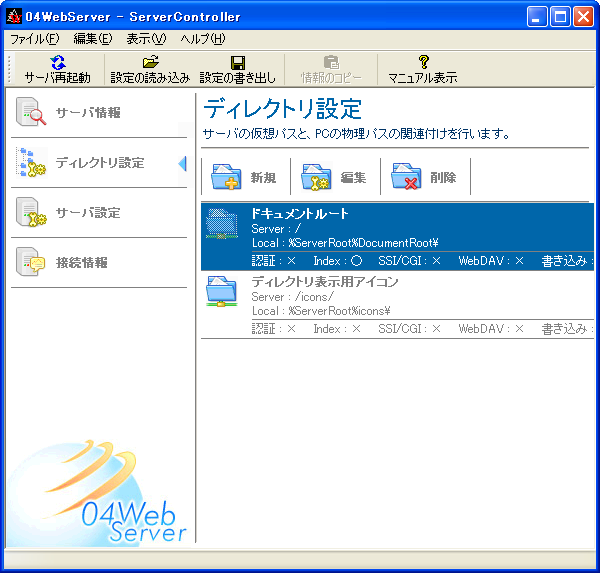Save settings via 設定の書き出し floppy icon
The image size is (600, 573).
(238, 62)
